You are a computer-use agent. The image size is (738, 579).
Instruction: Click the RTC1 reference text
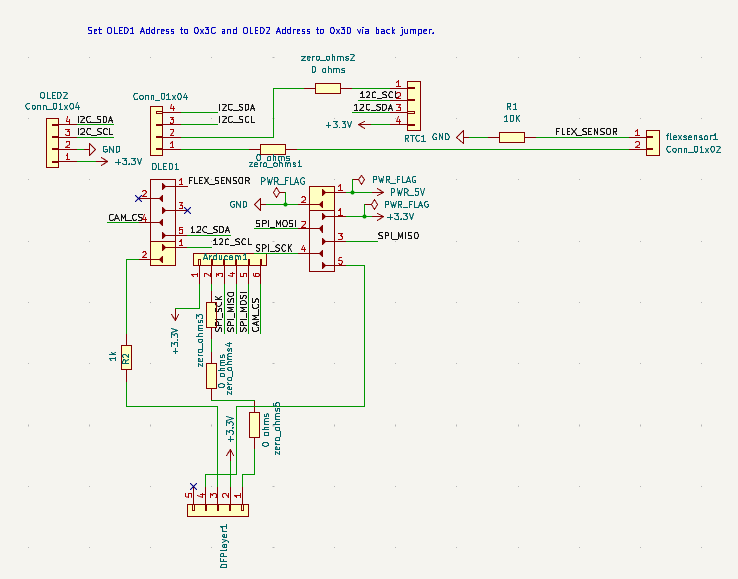(x=415, y=139)
